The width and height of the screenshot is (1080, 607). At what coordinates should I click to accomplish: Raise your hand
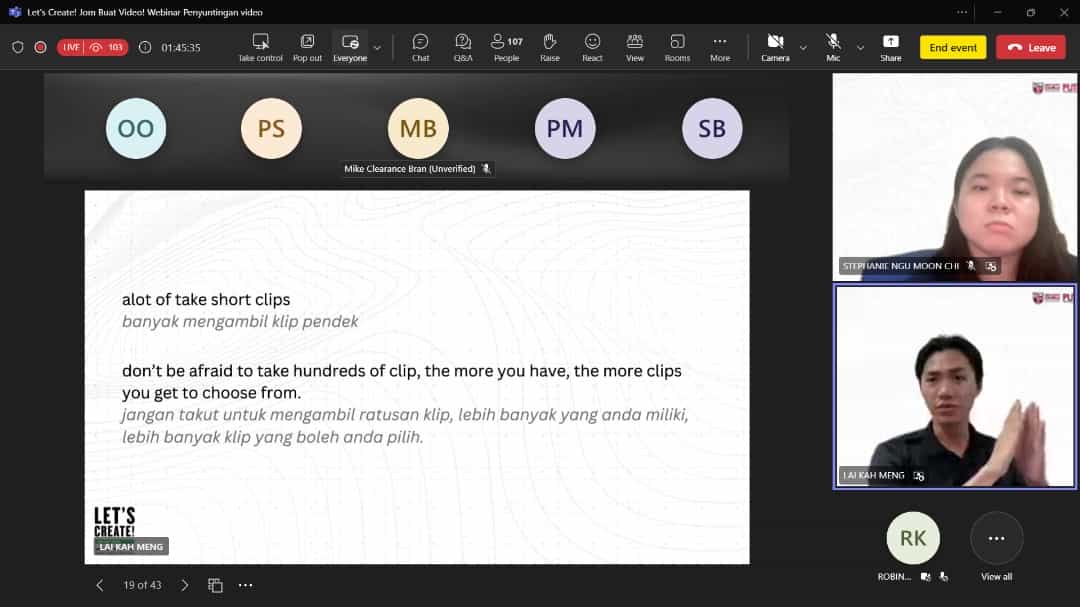click(549, 46)
